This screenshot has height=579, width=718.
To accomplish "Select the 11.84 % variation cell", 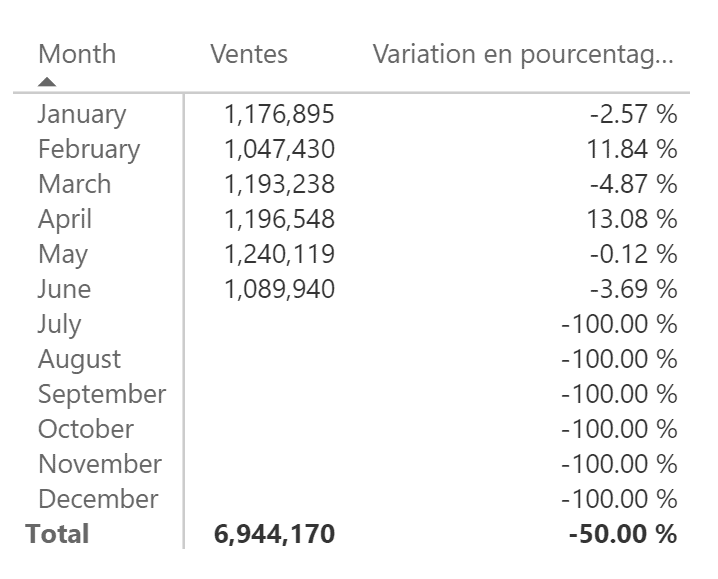I will pyautogui.click(x=634, y=149).
